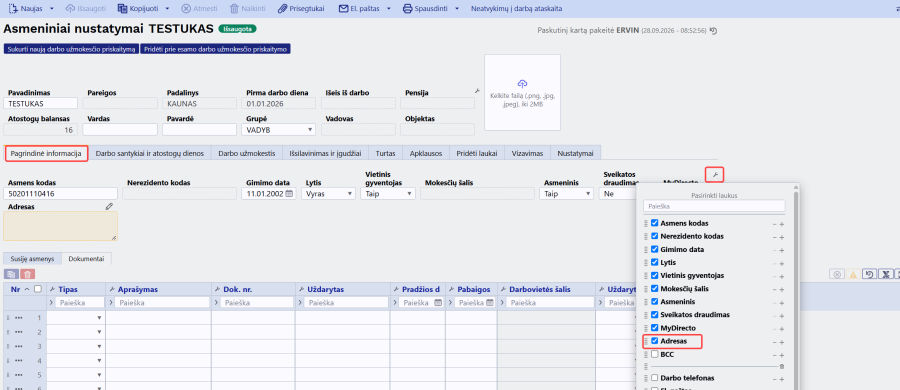Open the Darbo užmokestis tab

(247, 153)
